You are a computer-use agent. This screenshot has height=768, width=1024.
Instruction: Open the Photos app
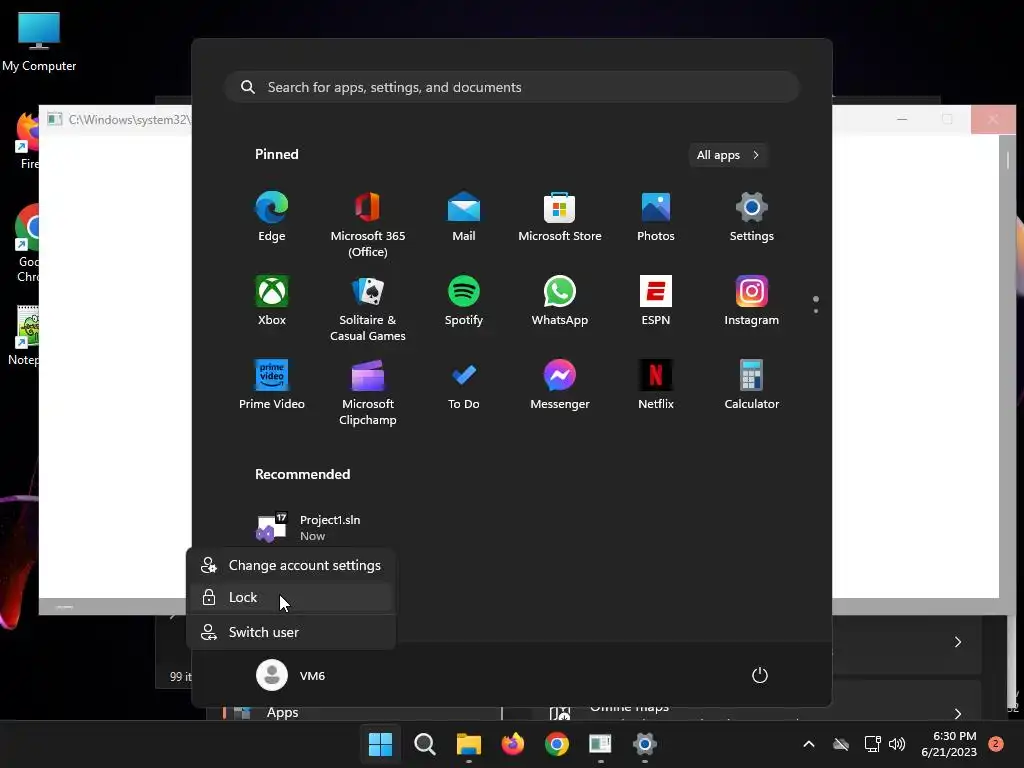[x=656, y=217]
